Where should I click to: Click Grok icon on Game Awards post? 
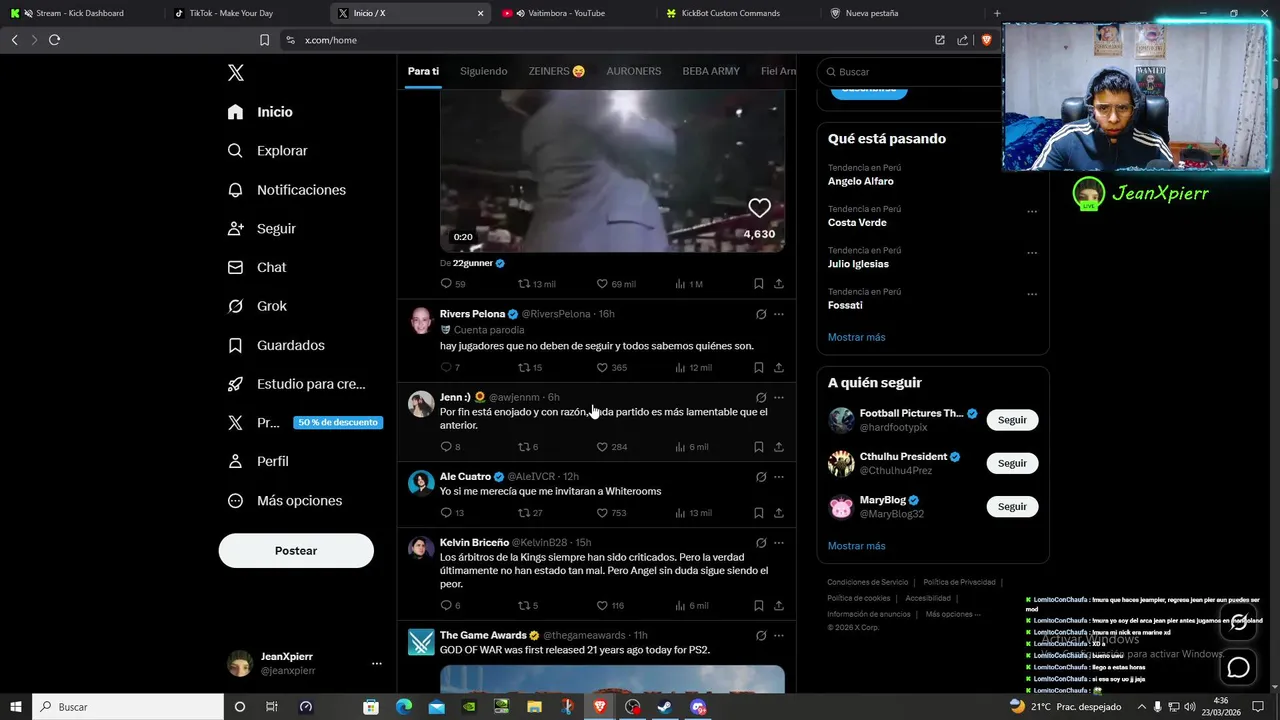pos(761,635)
